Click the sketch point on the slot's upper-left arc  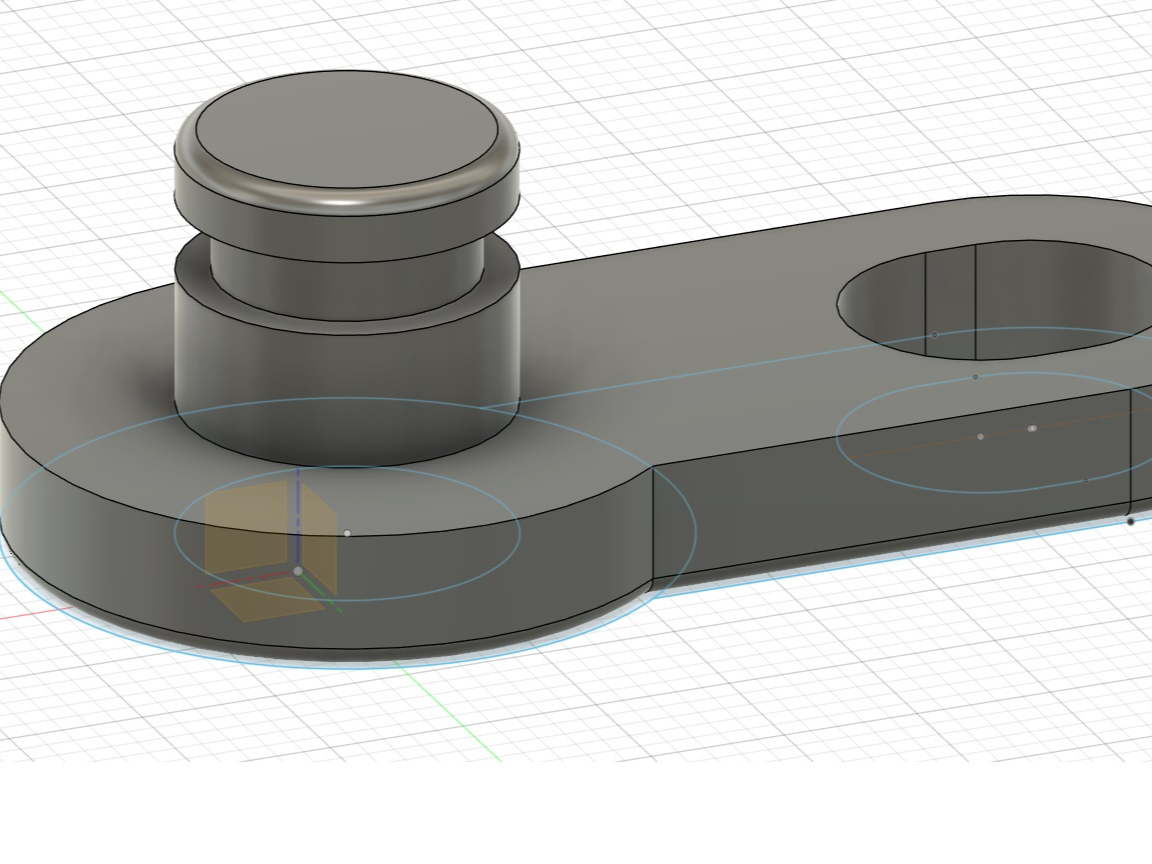click(x=935, y=335)
